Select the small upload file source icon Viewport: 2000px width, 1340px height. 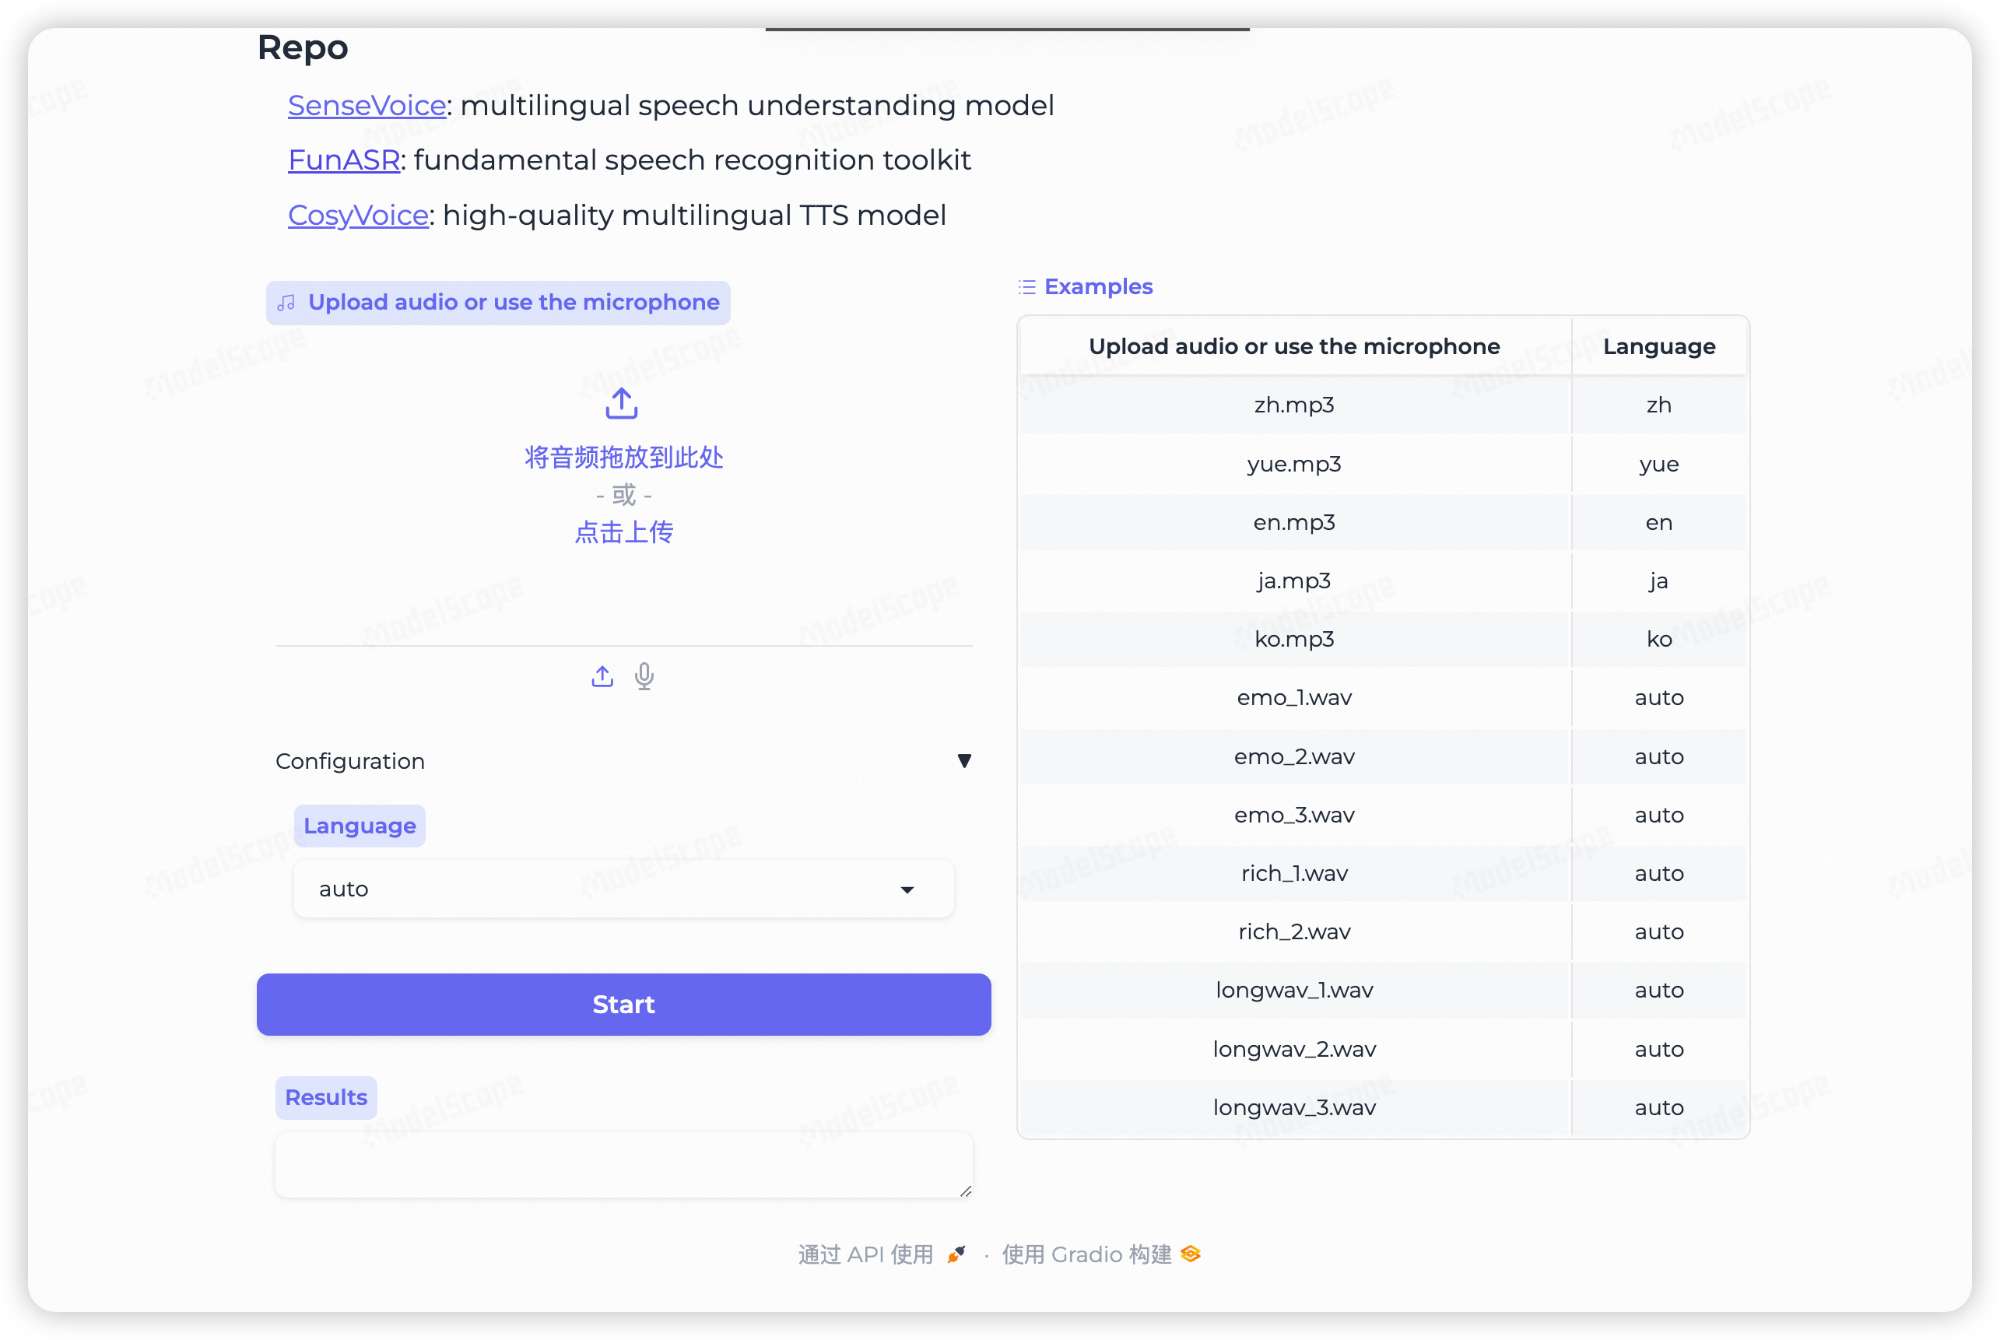click(602, 677)
